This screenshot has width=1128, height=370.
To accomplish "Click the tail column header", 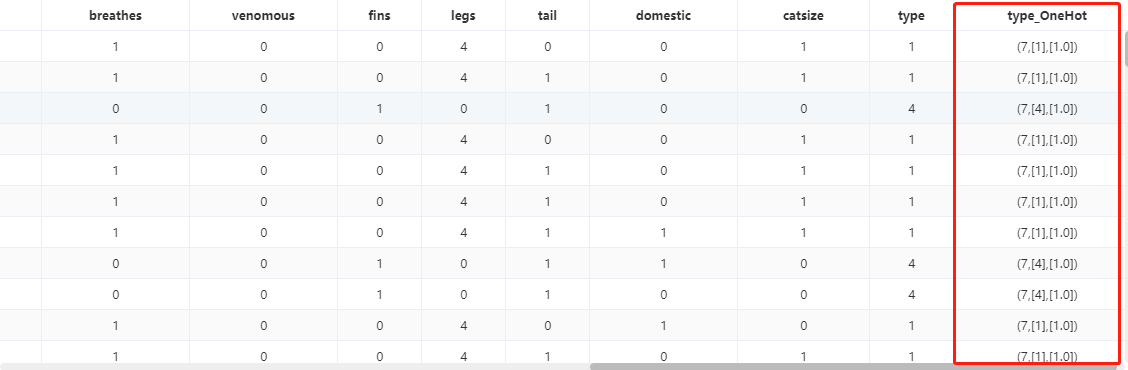I will 547,16.
